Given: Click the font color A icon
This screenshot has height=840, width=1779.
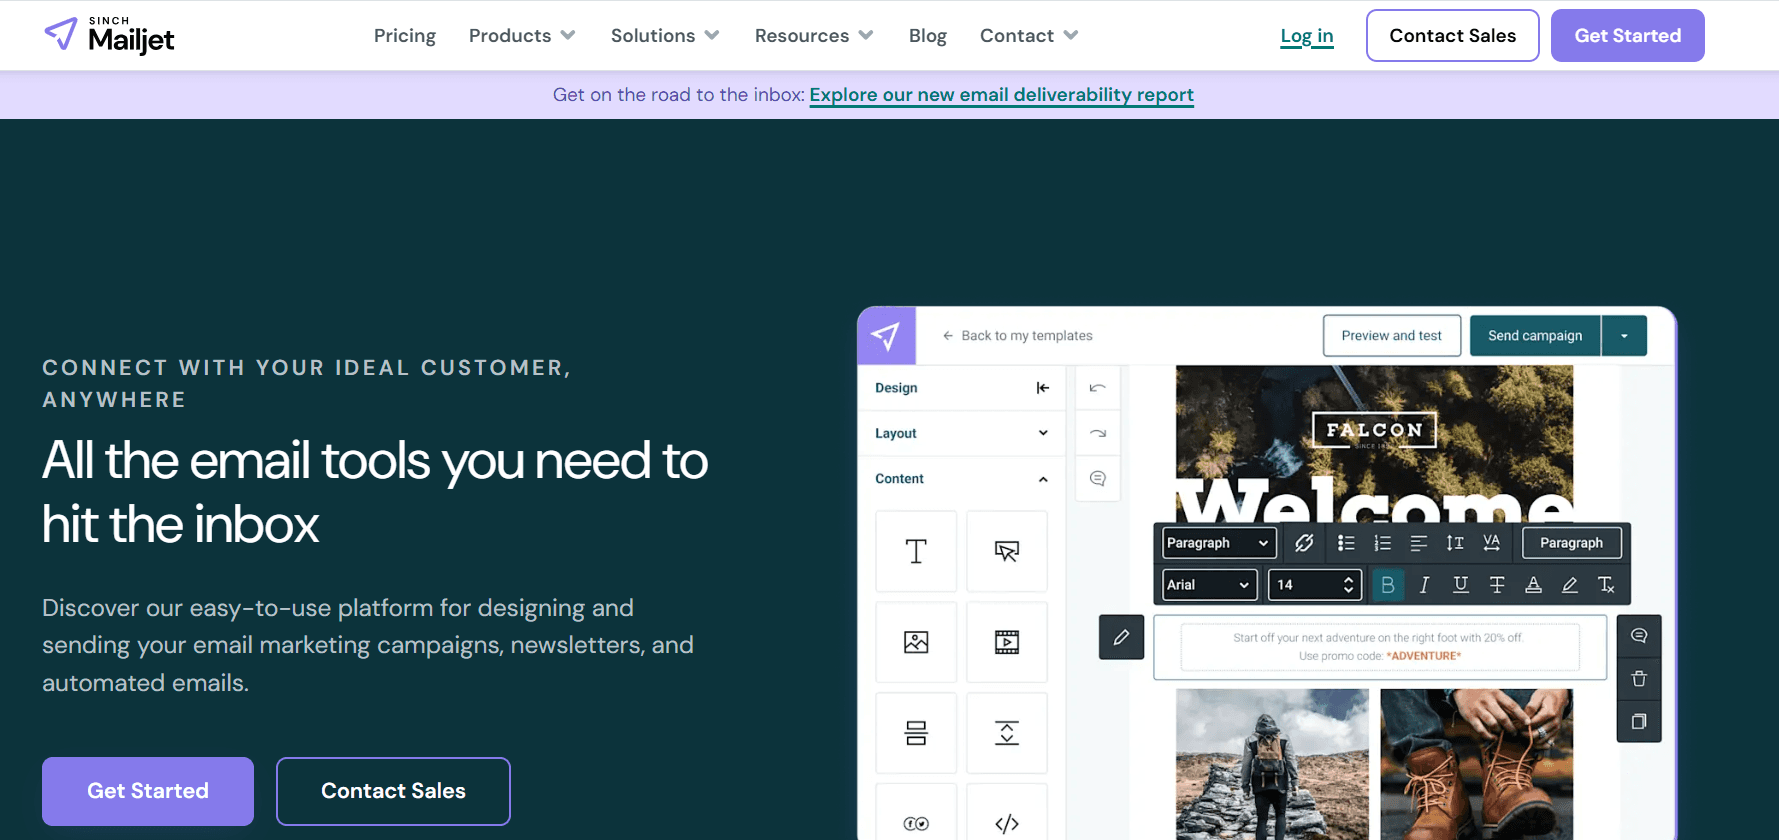Looking at the screenshot, I should pos(1533,585).
